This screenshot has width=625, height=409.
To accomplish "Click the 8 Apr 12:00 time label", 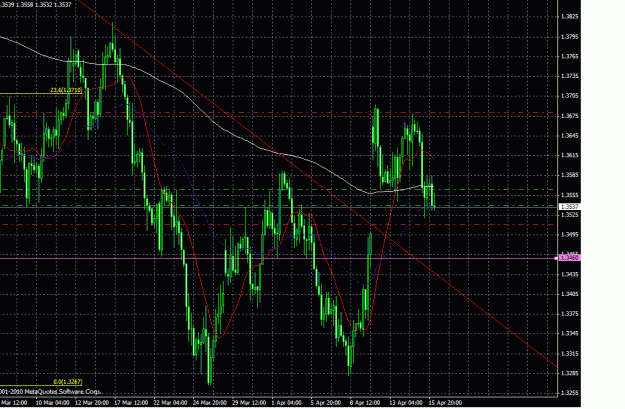I will coord(365,403).
